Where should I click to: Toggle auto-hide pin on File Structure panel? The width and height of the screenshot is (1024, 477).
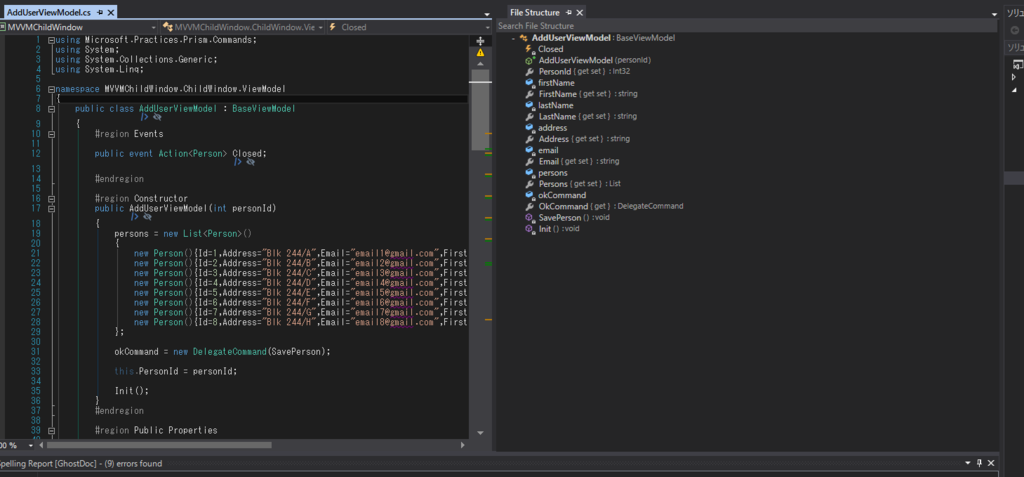[567, 12]
